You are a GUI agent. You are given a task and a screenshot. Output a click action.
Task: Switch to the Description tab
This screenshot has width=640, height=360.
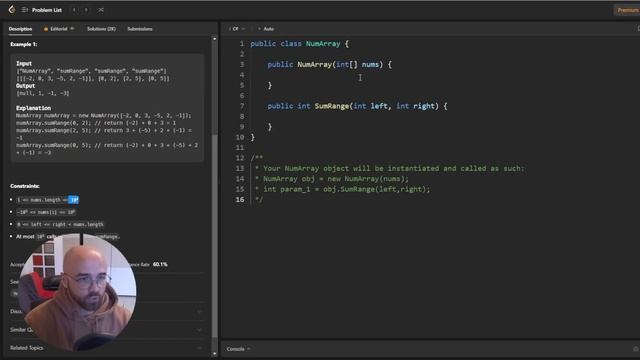(20, 29)
